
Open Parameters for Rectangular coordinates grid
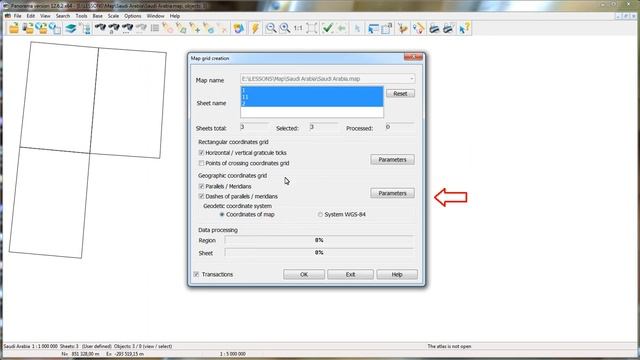[392, 160]
